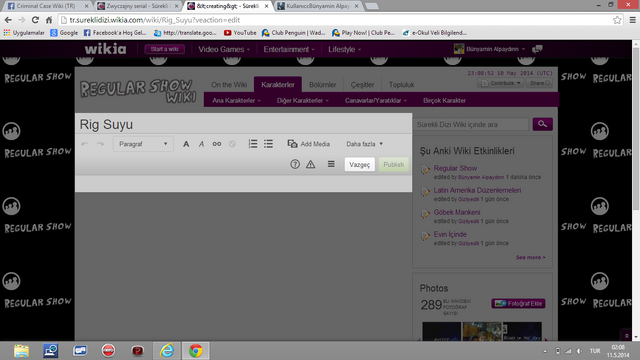Reload the current page
Image resolution: width=640 pixels, height=360 pixels.
(x=36, y=20)
